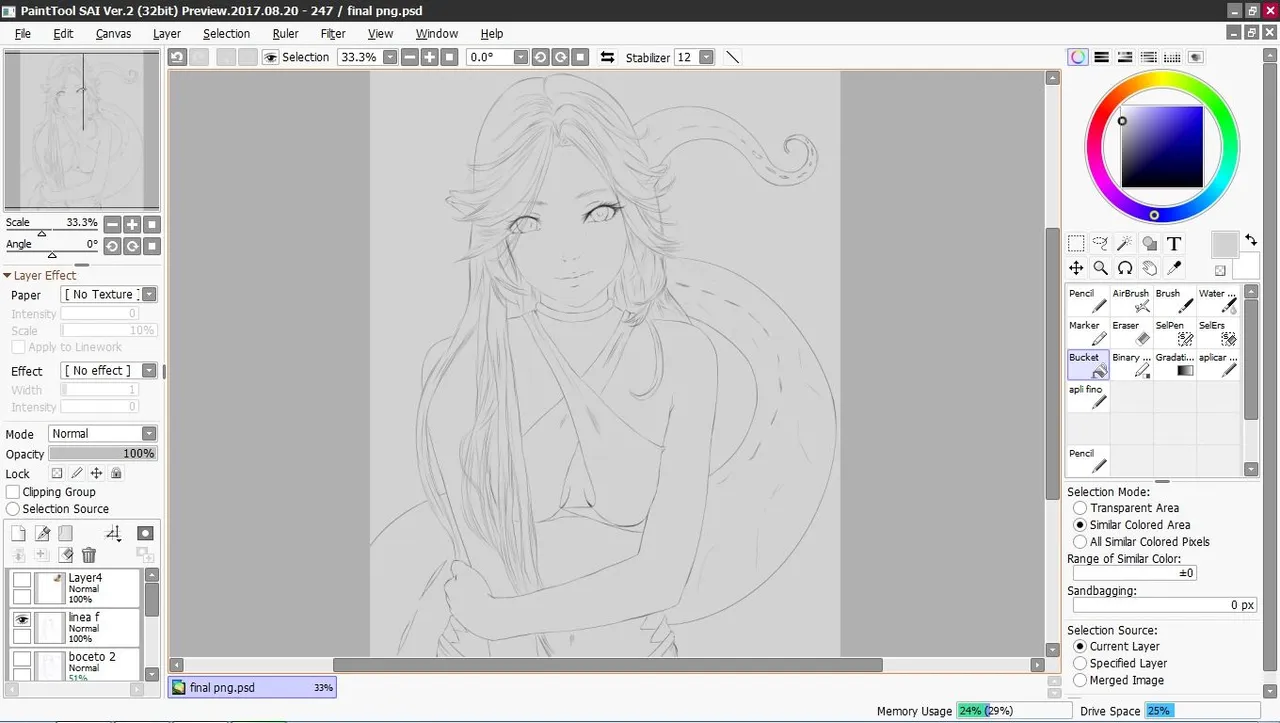Viewport: 1280px width, 723px height.
Task: Create a new normal layer
Action: [x=18, y=534]
